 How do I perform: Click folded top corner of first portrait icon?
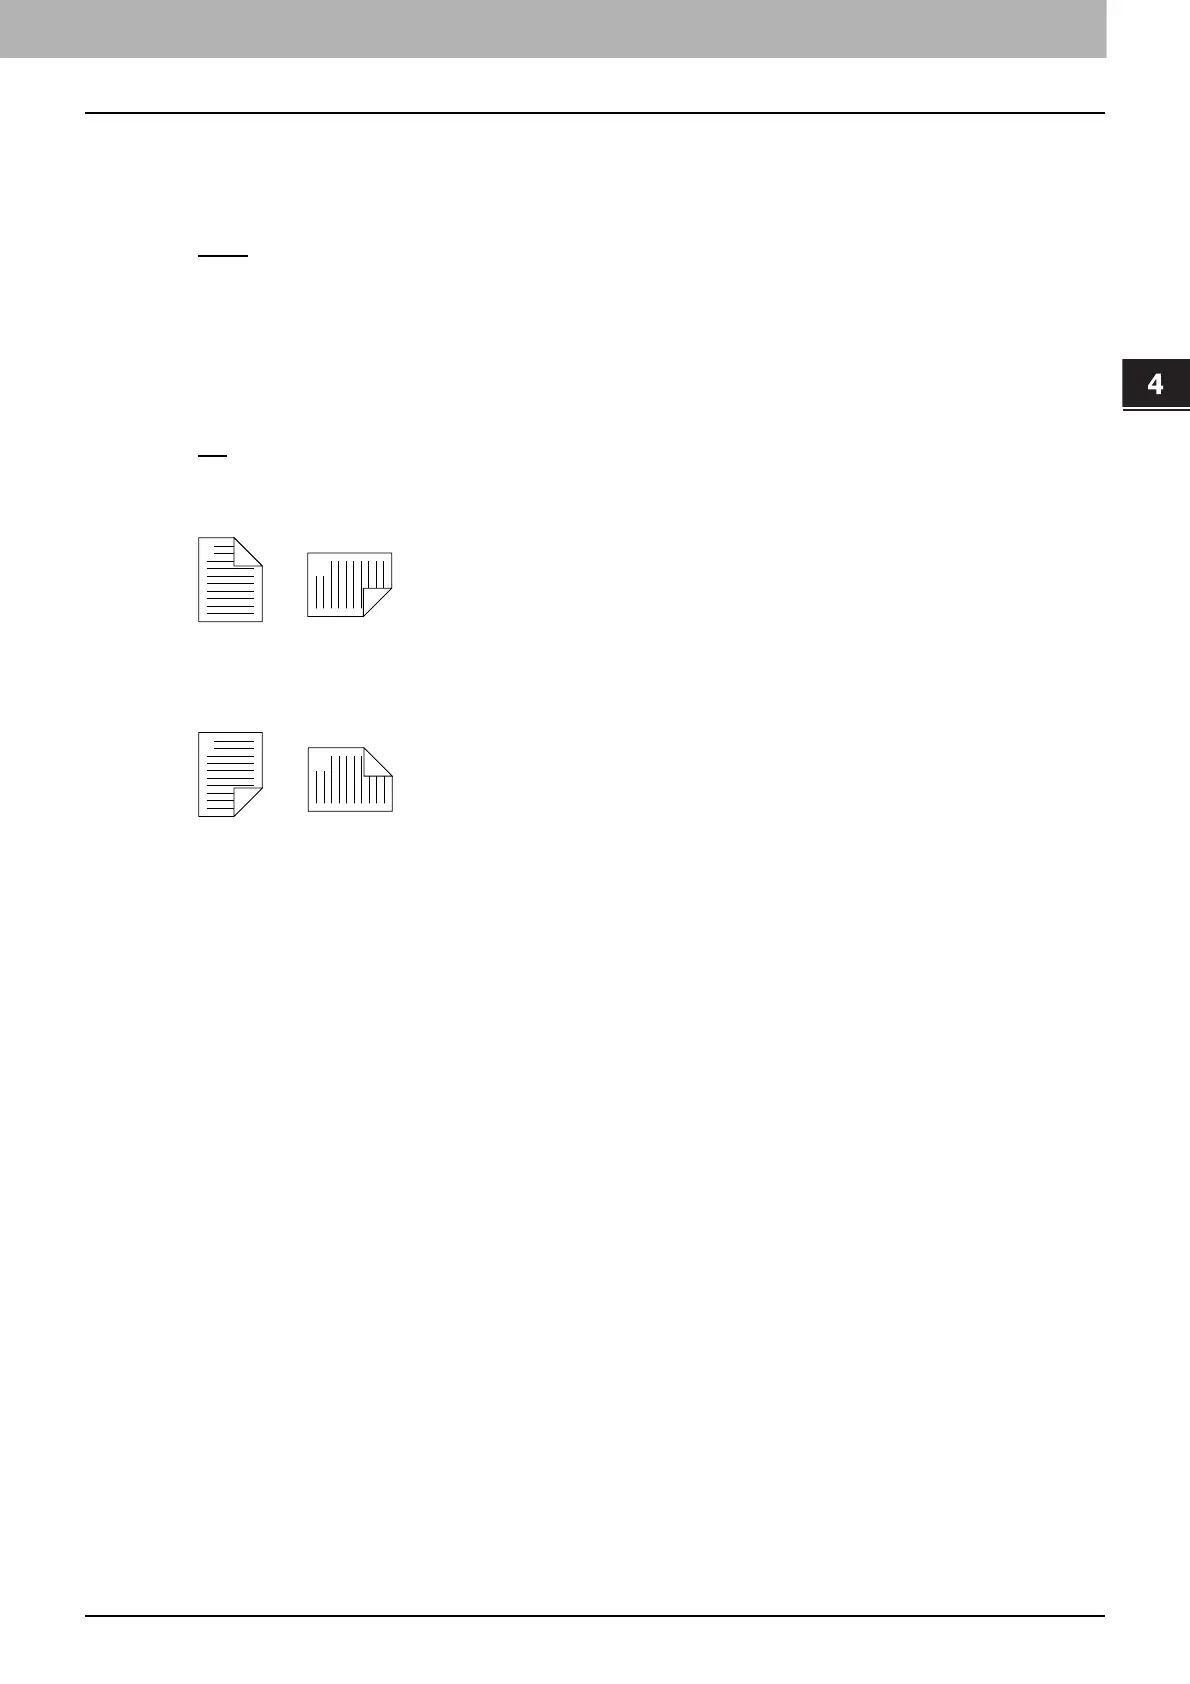(250, 552)
